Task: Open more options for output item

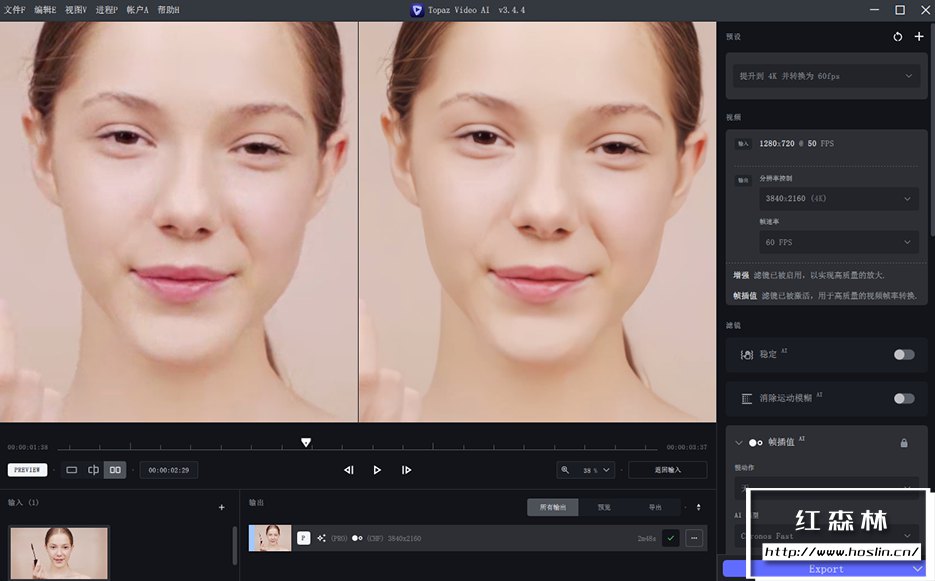Action: click(x=693, y=538)
